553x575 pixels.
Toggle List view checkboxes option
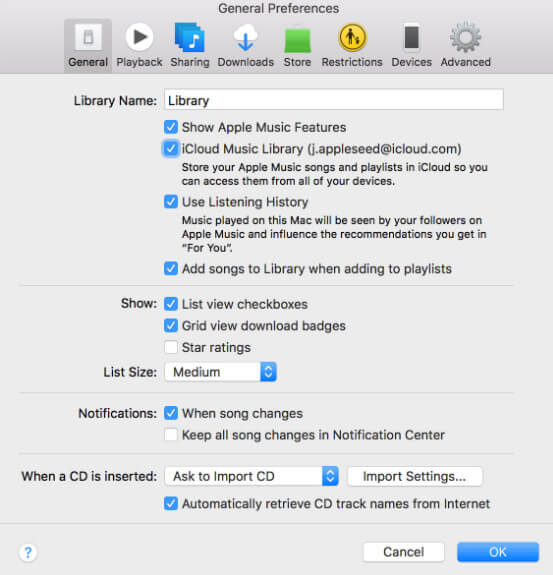click(x=171, y=304)
